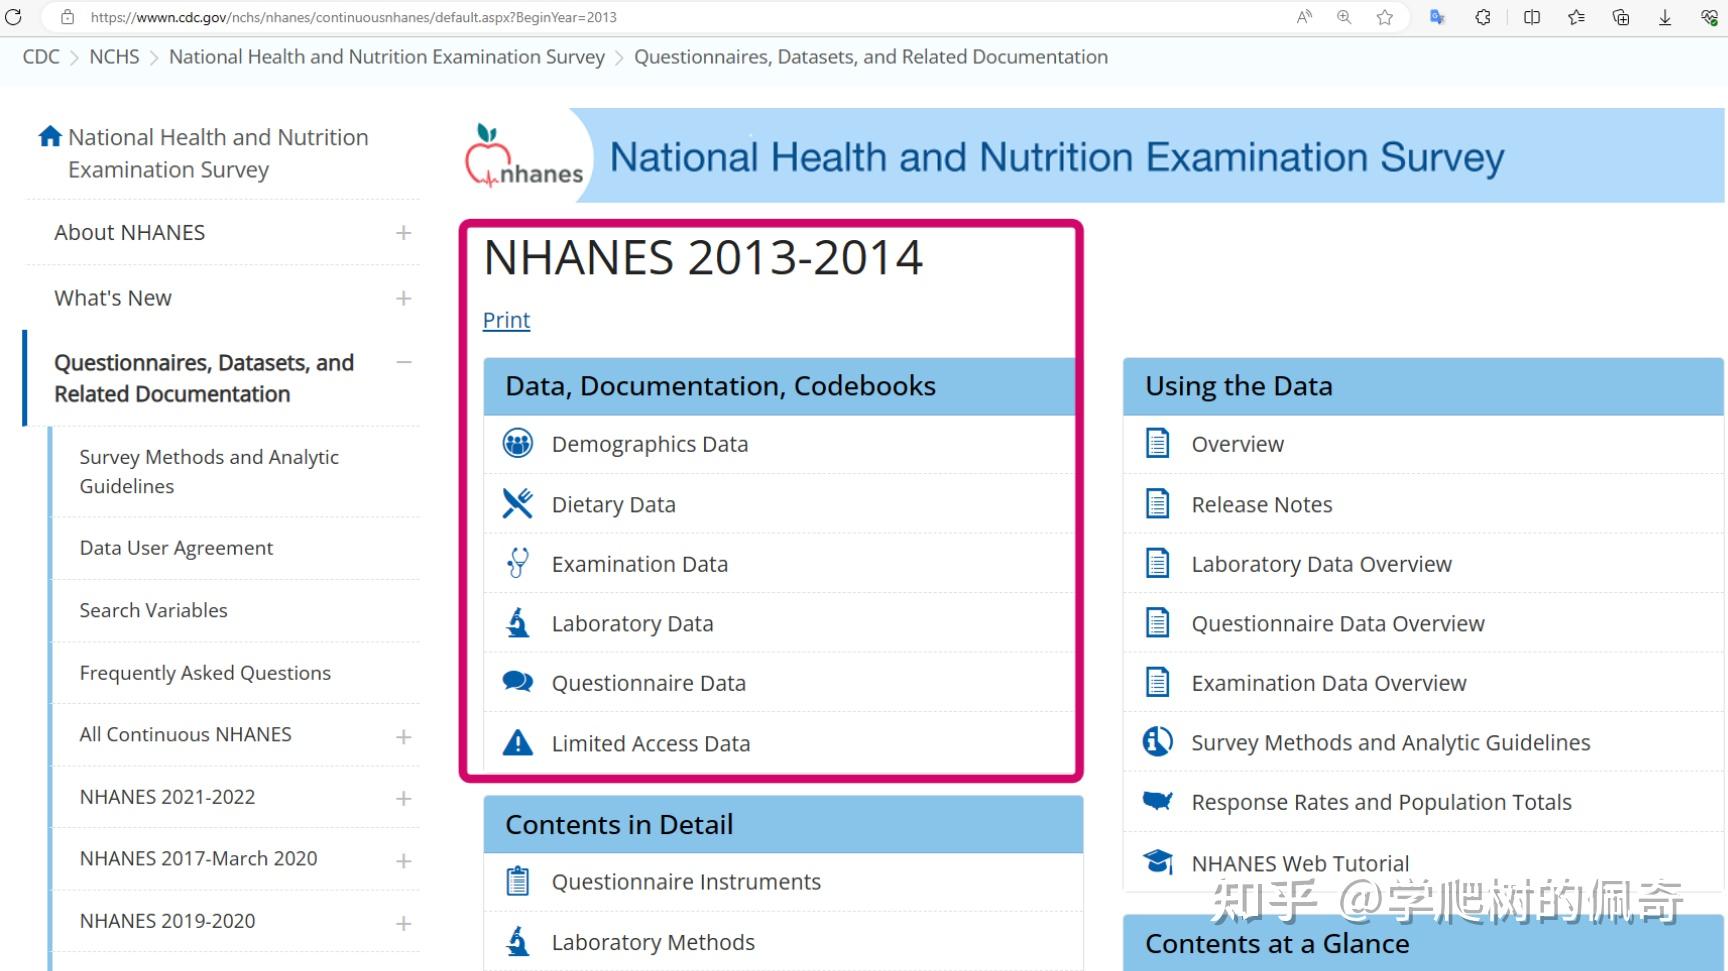1728x971 pixels.
Task: Open the Examination Data Overview link
Action: [1329, 683]
